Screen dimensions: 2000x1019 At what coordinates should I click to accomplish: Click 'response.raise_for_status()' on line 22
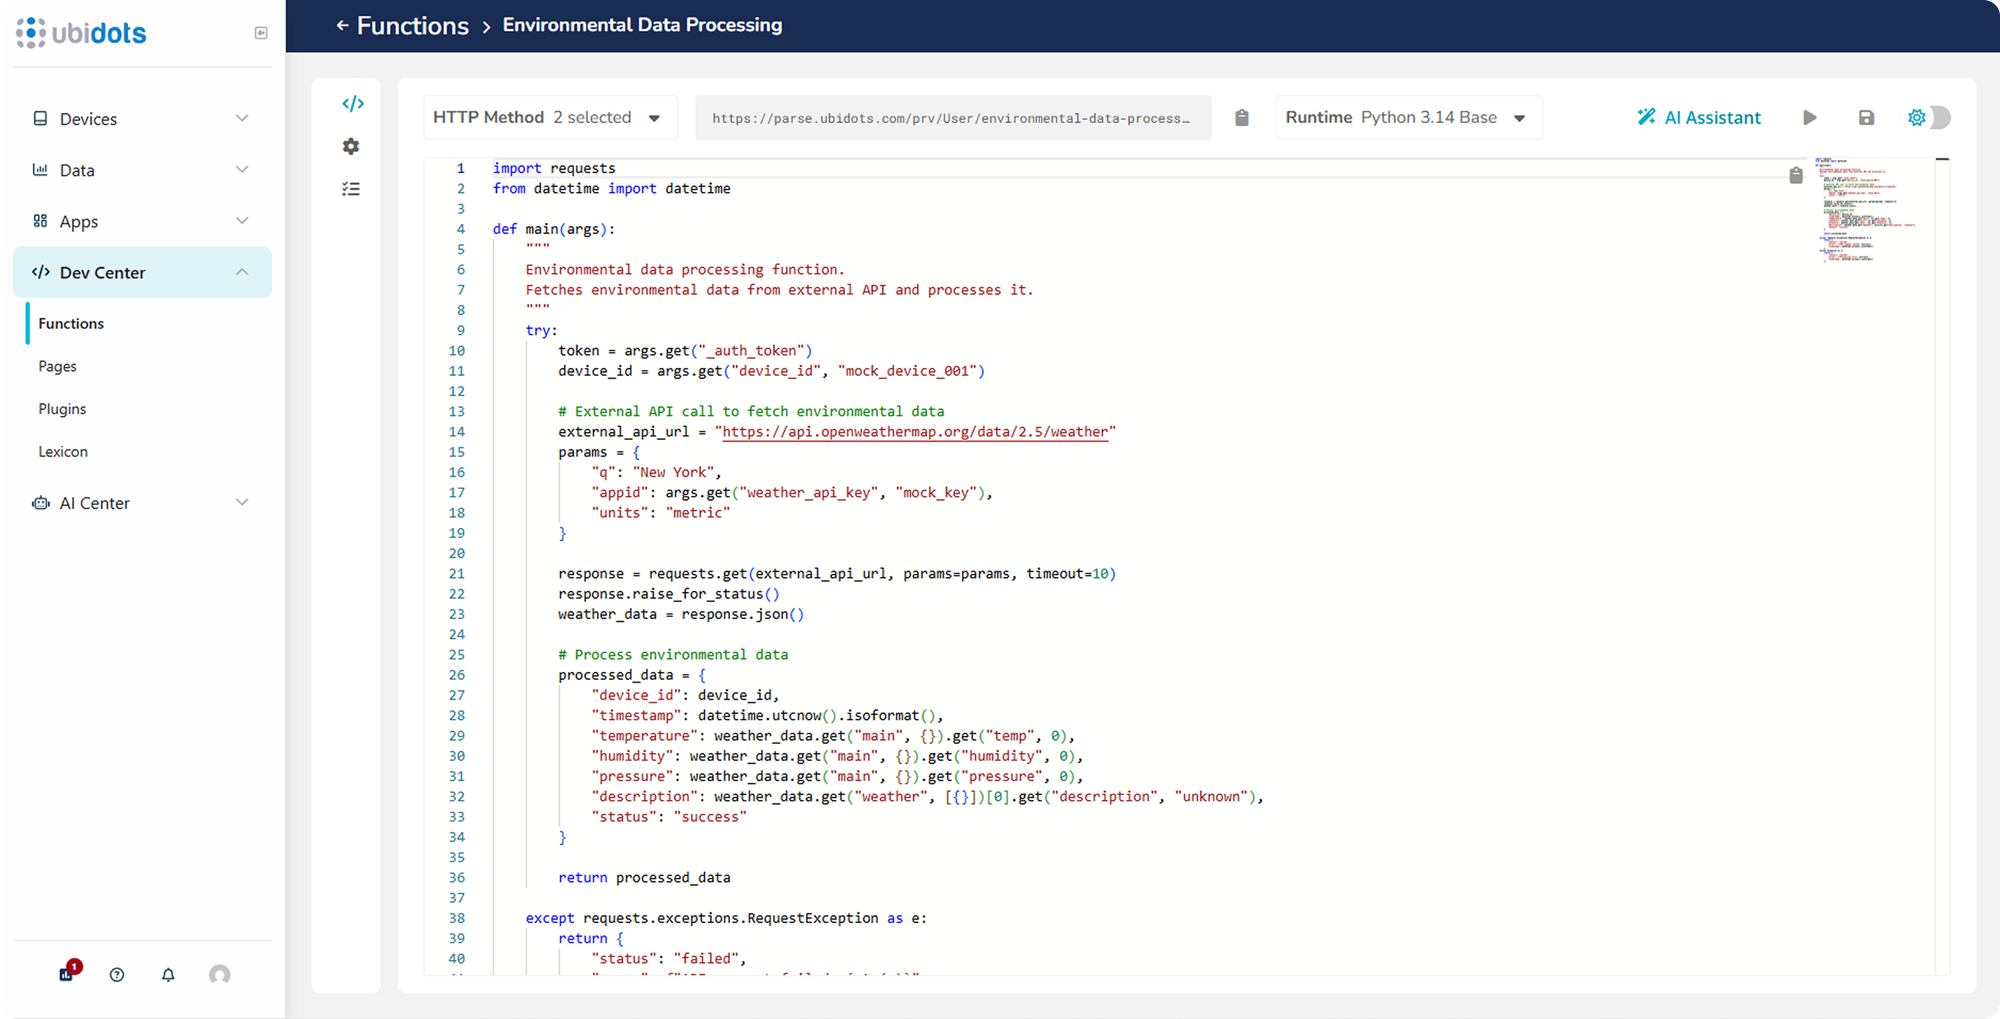(668, 594)
